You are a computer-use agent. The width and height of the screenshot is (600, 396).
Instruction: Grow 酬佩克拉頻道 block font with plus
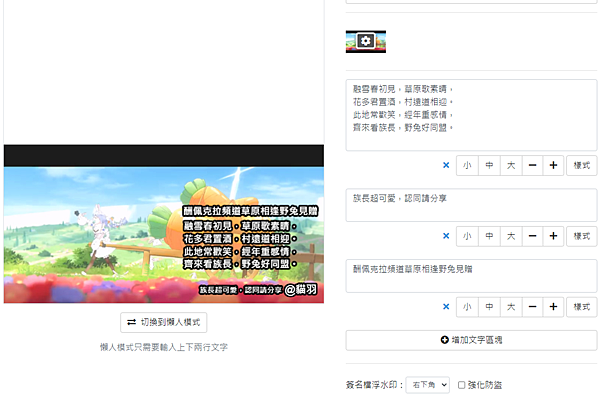pos(553,307)
